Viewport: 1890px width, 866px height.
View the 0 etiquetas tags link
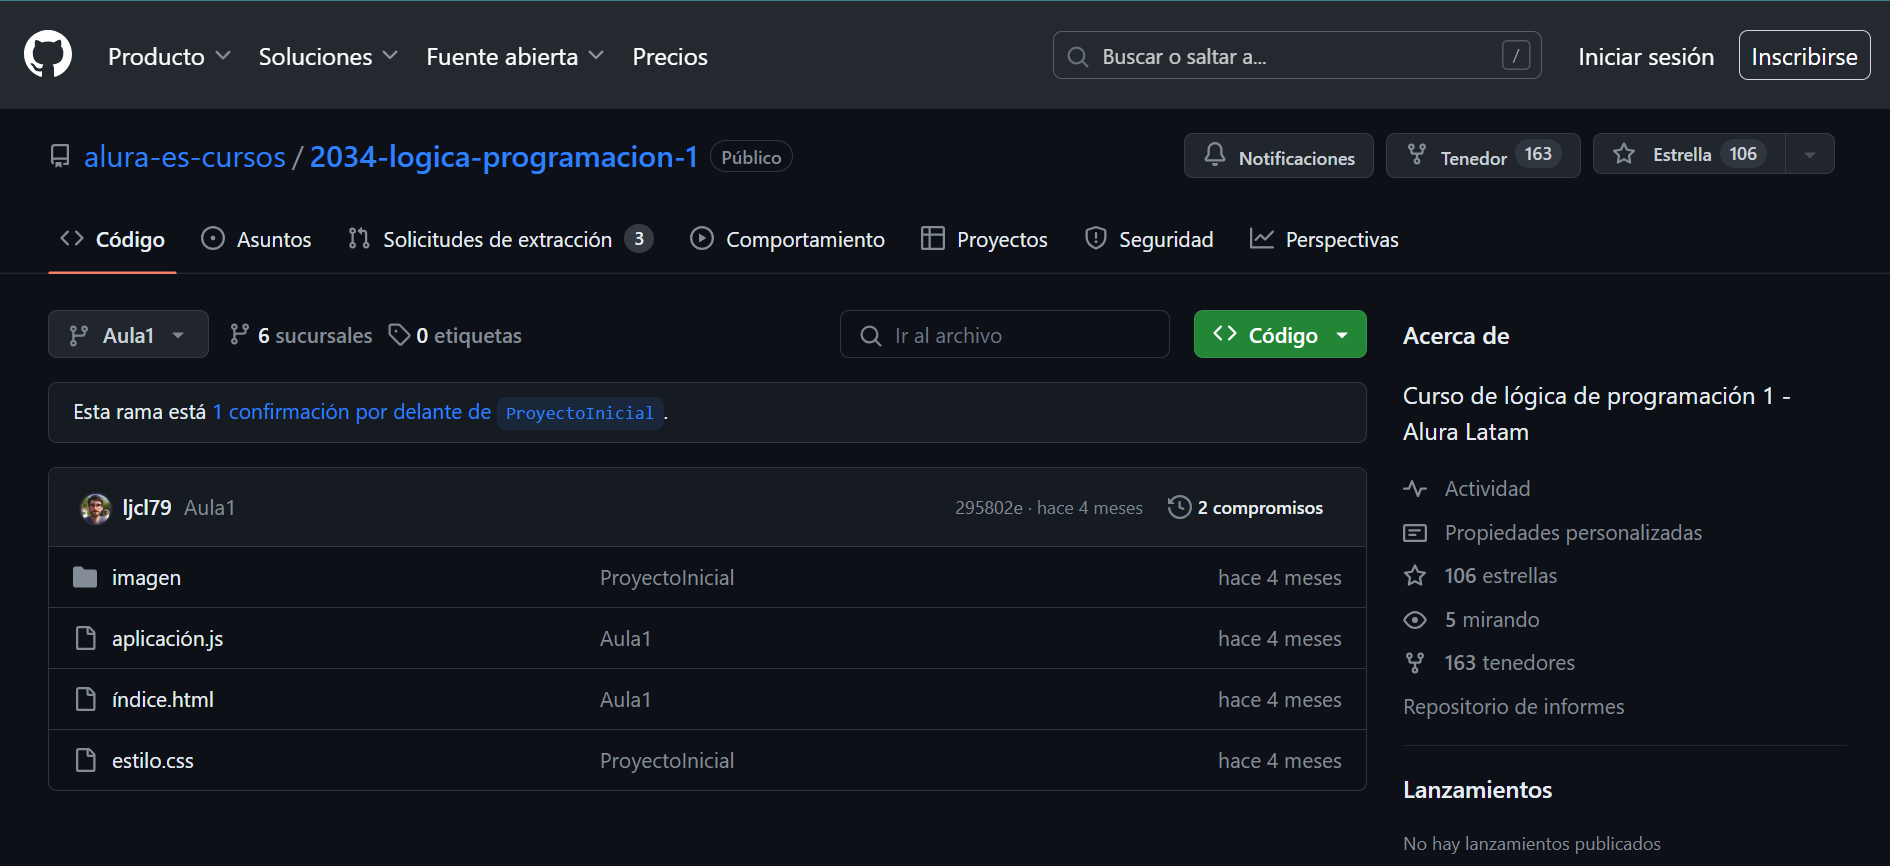455,335
